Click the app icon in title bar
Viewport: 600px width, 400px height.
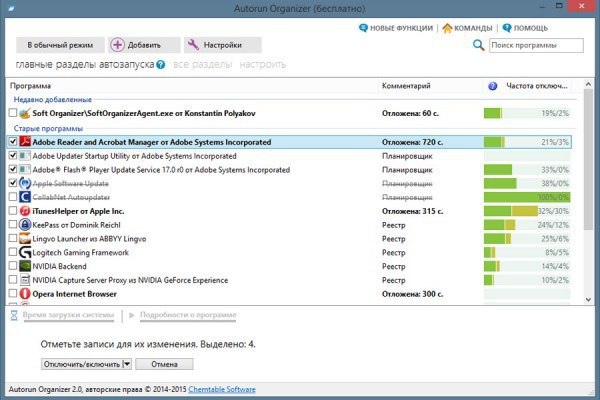coord(11,8)
